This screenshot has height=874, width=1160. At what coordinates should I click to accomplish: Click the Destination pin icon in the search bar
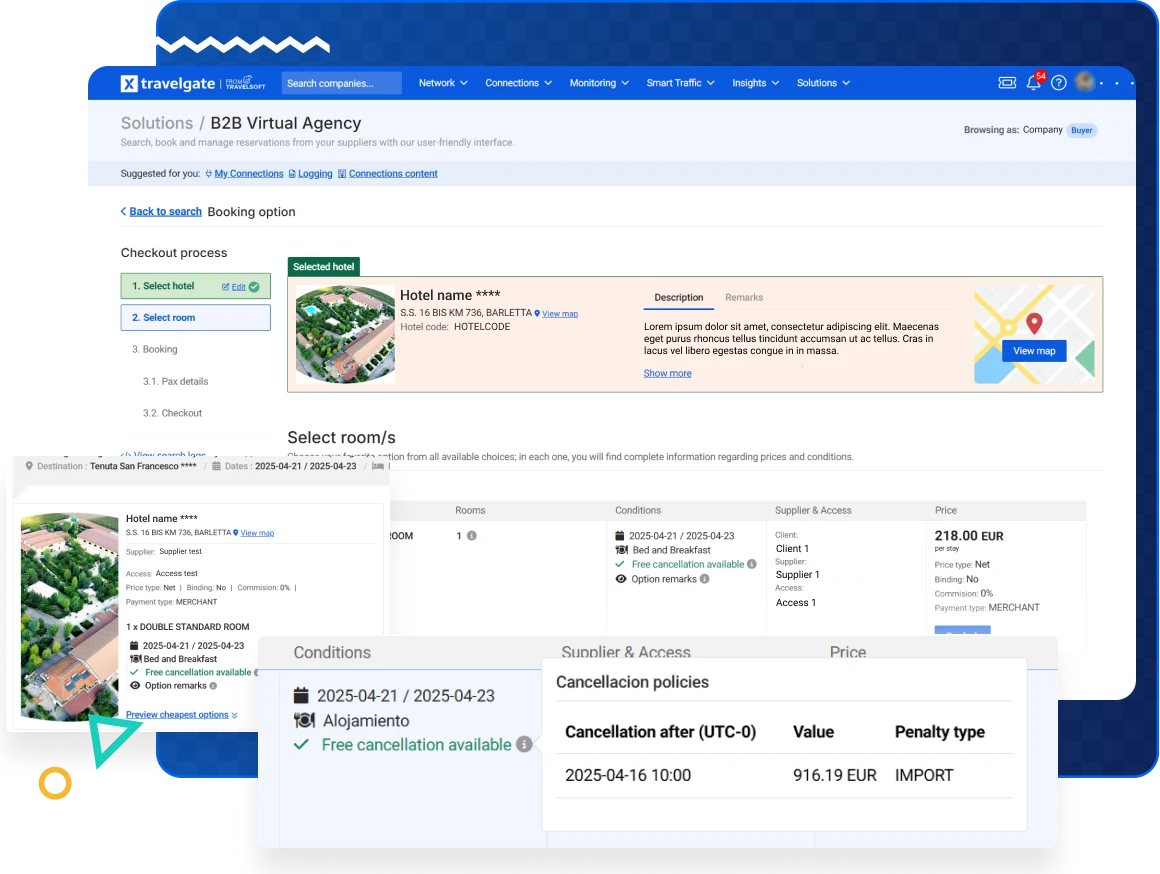click(30, 466)
